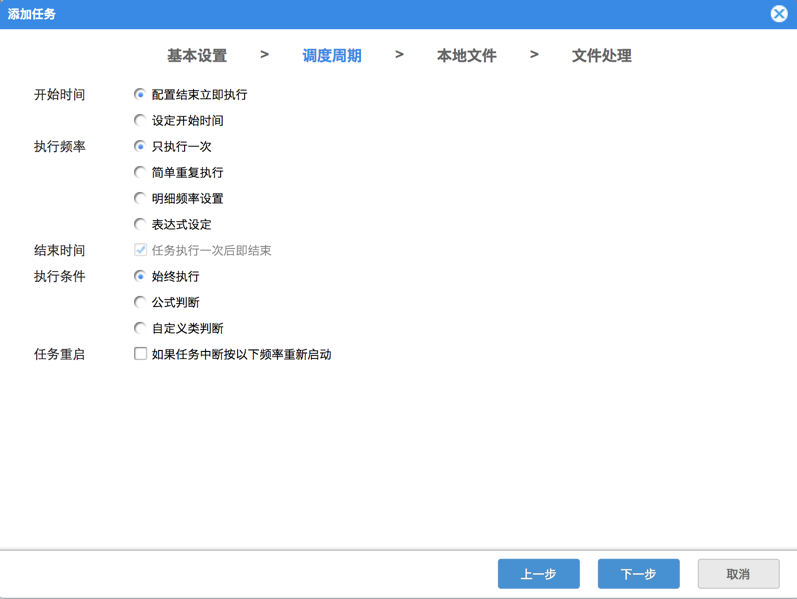Choose 简单重复执行 frequency option
The image size is (797, 599).
tap(140, 172)
